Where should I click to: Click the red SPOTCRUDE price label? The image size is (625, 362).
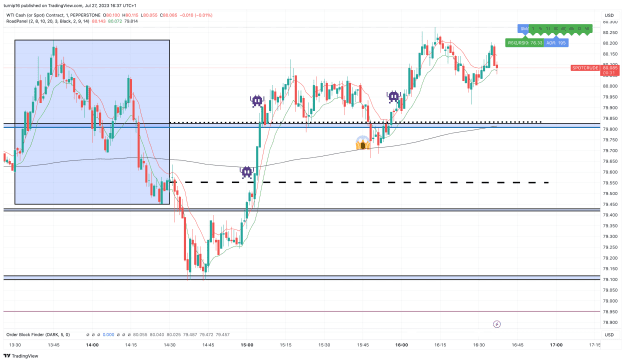point(585,68)
